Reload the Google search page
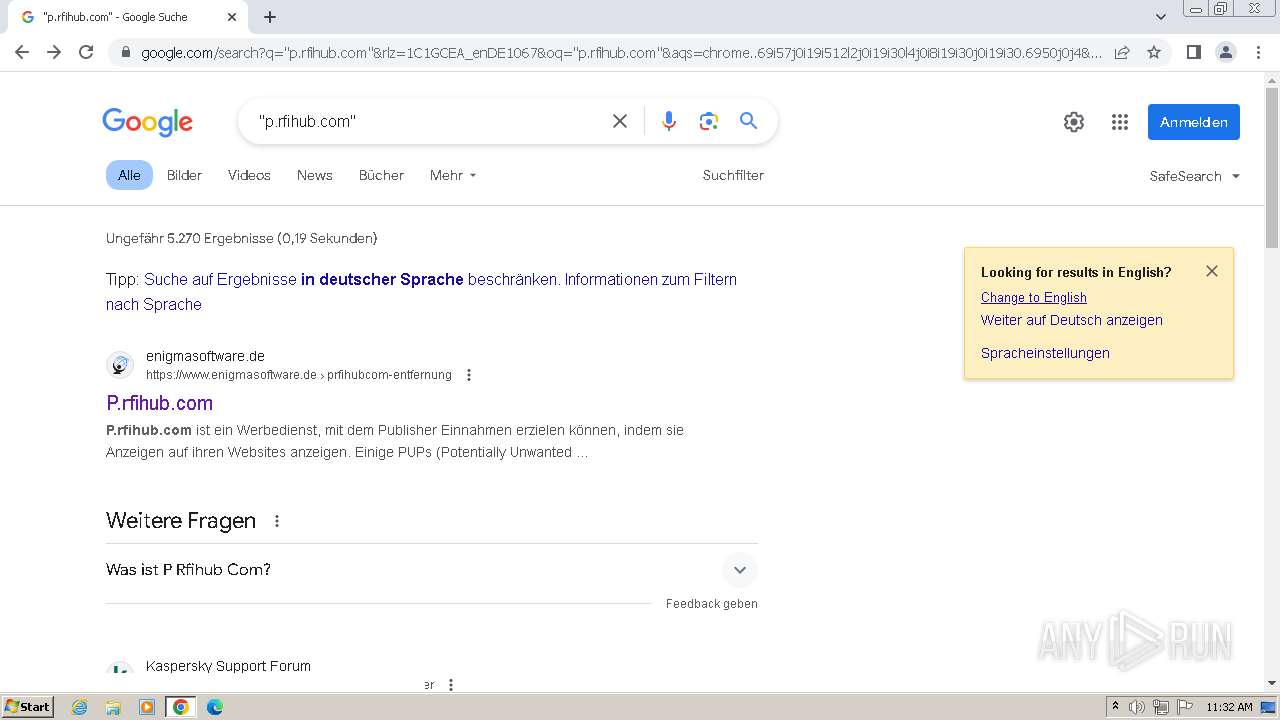This screenshot has width=1280, height=720. click(x=86, y=52)
